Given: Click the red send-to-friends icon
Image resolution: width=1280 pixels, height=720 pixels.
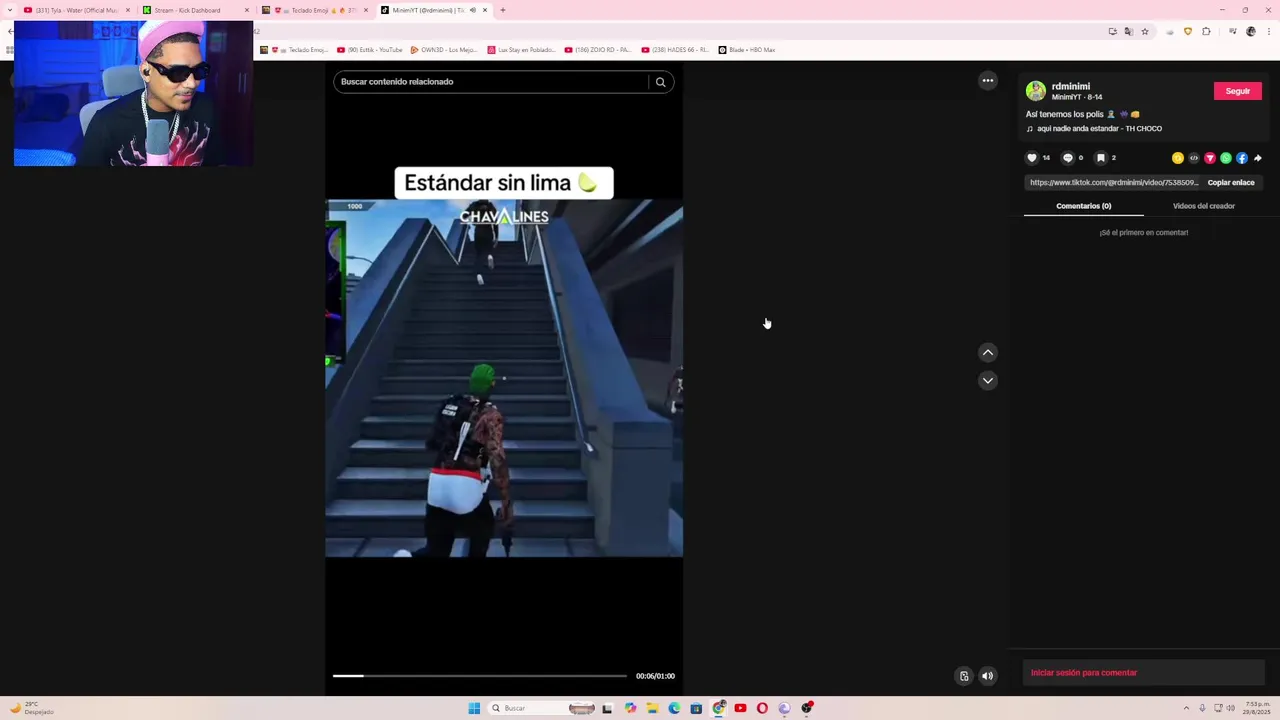Looking at the screenshot, I should point(1210,158).
